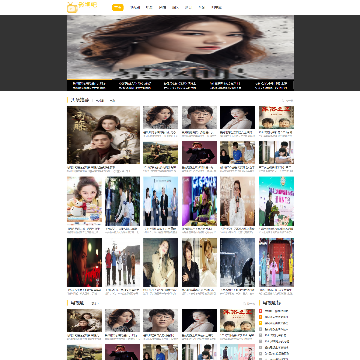This screenshot has height=360, width=360.
Task: Open the ranking entry beside the red badge
Action: [x=276, y=311]
